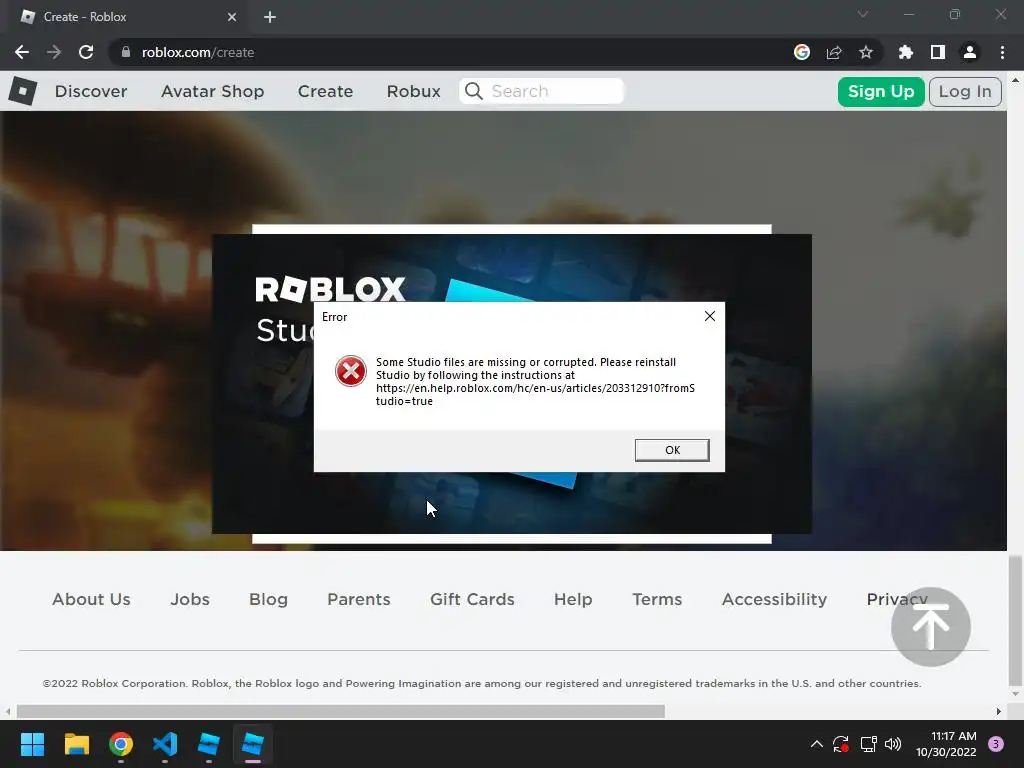Click the scroll-to-top arrow button
1024x768 pixels.
(x=931, y=626)
